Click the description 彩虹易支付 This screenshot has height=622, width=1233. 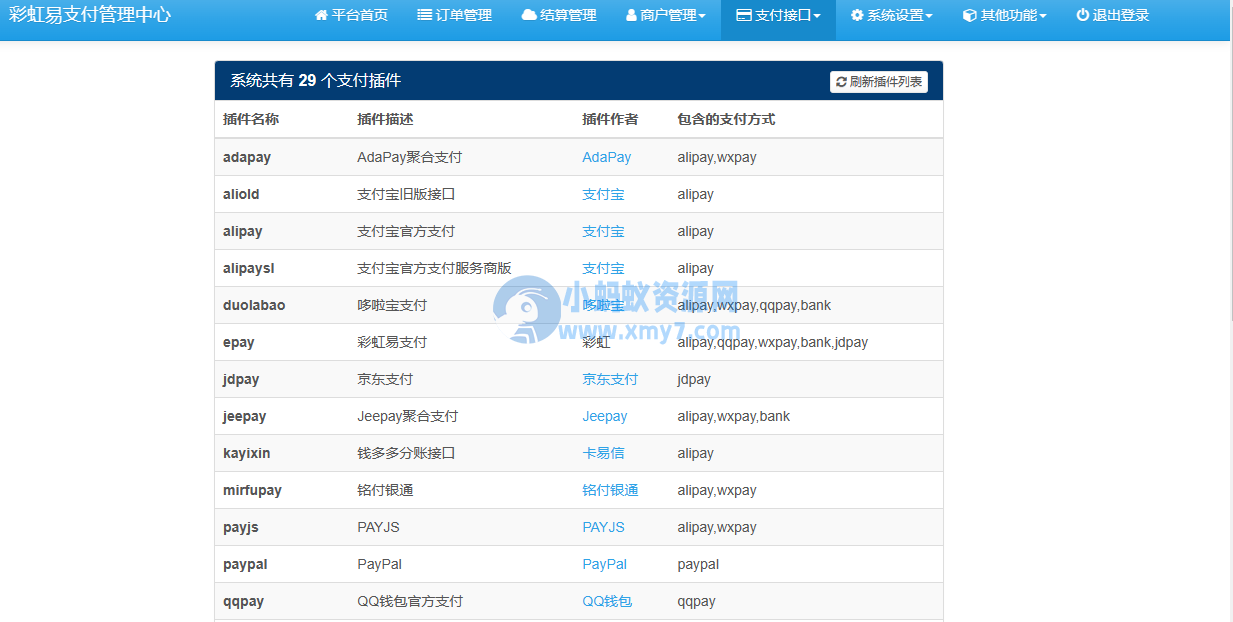392,342
